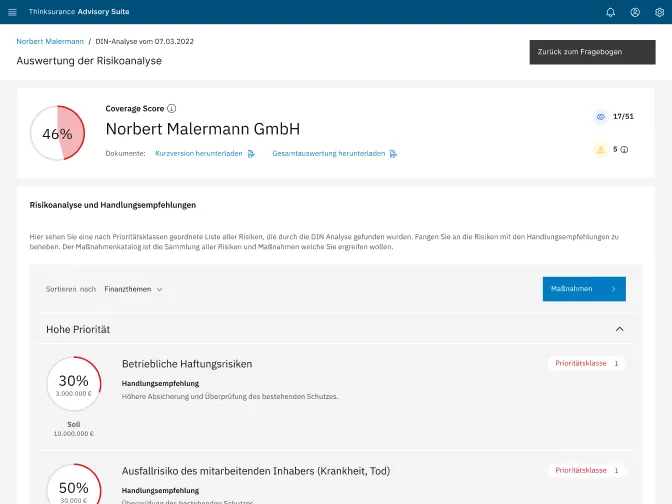Open the Finanzthemen sort dropdown
This screenshot has height=504, width=672.
click(x=133, y=289)
